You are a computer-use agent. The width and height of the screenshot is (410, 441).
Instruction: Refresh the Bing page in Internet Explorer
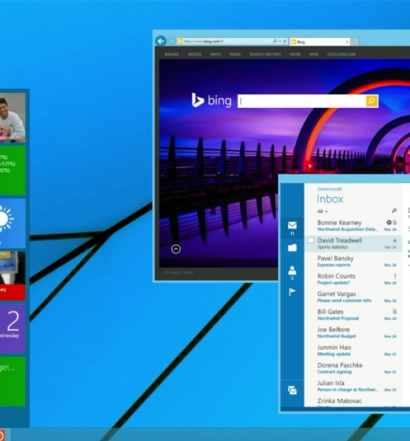(x=285, y=41)
